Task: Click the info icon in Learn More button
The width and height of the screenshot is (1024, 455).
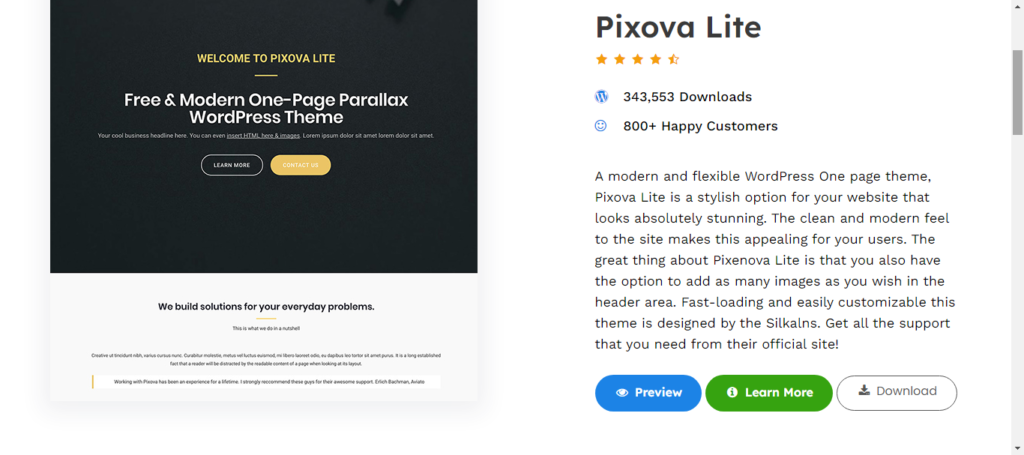Action: (732, 392)
